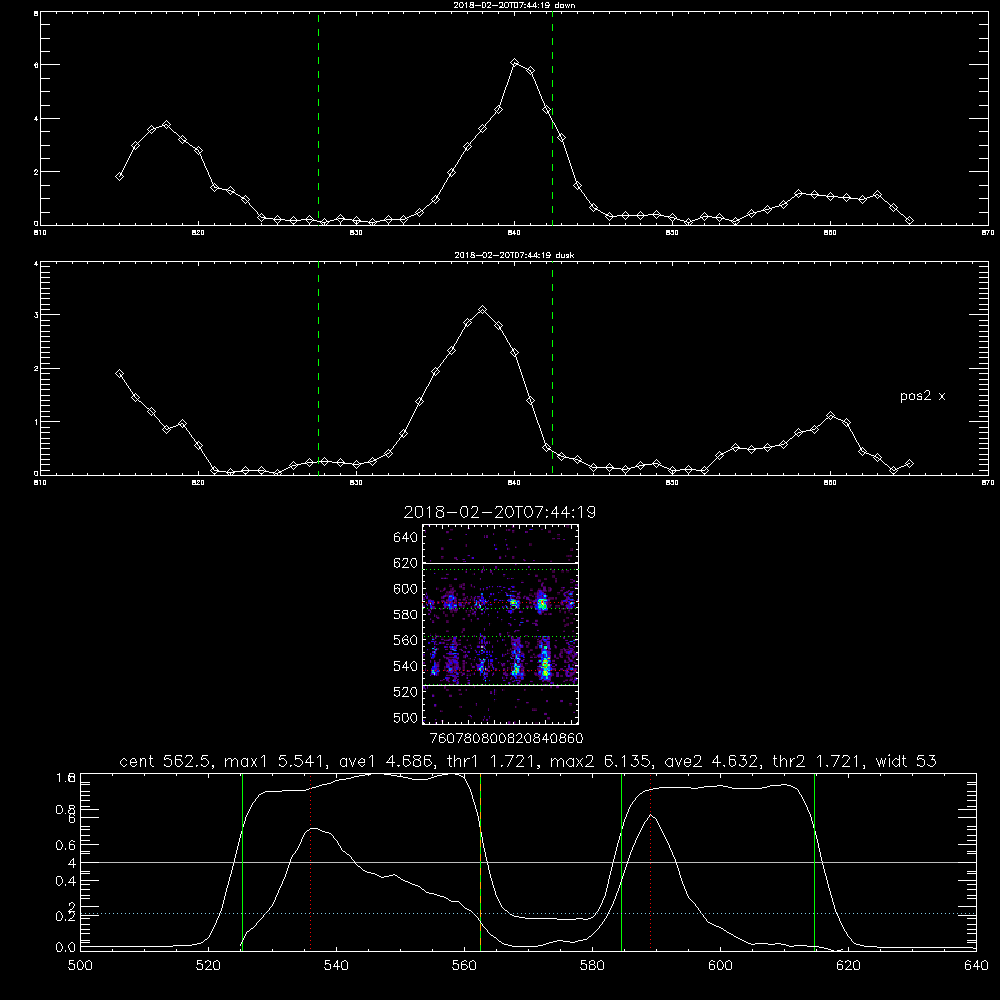Click right green dashed line in dawn plot
Image resolution: width=1000 pixels, height=1000 pixels.
[x=552, y=119]
